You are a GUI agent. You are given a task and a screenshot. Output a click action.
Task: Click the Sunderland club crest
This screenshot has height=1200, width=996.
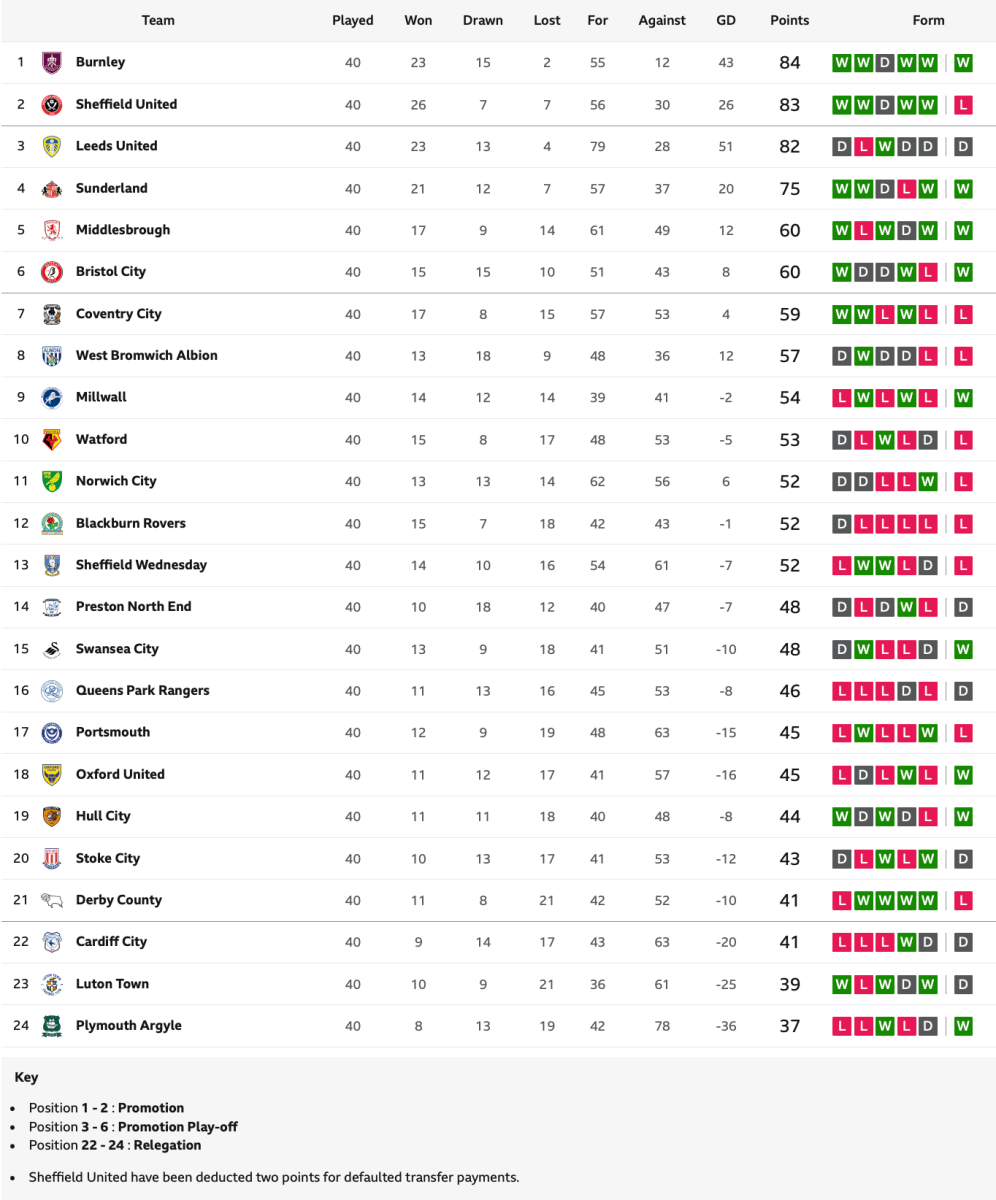click(51, 189)
